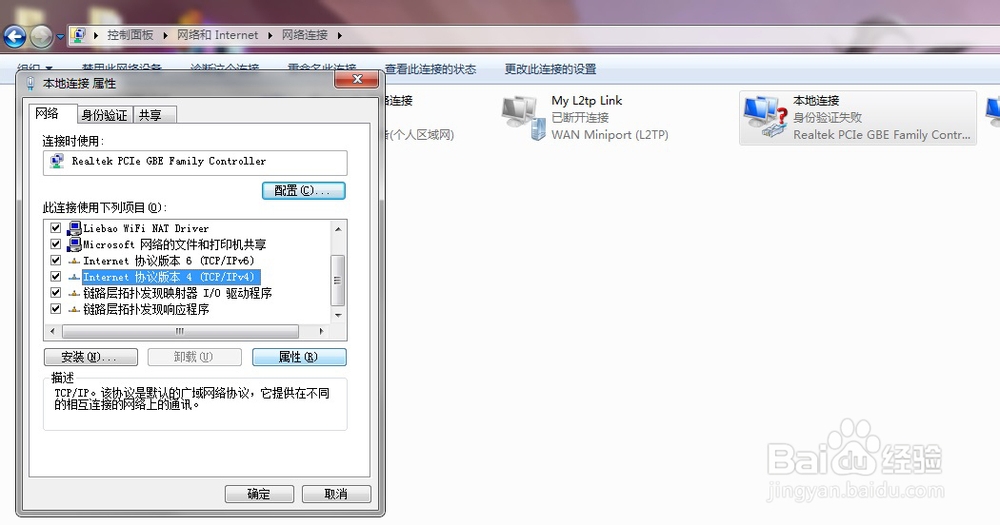Click the list's vertical scrollbar down arrow
This screenshot has height=525, width=1000.
click(x=338, y=316)
